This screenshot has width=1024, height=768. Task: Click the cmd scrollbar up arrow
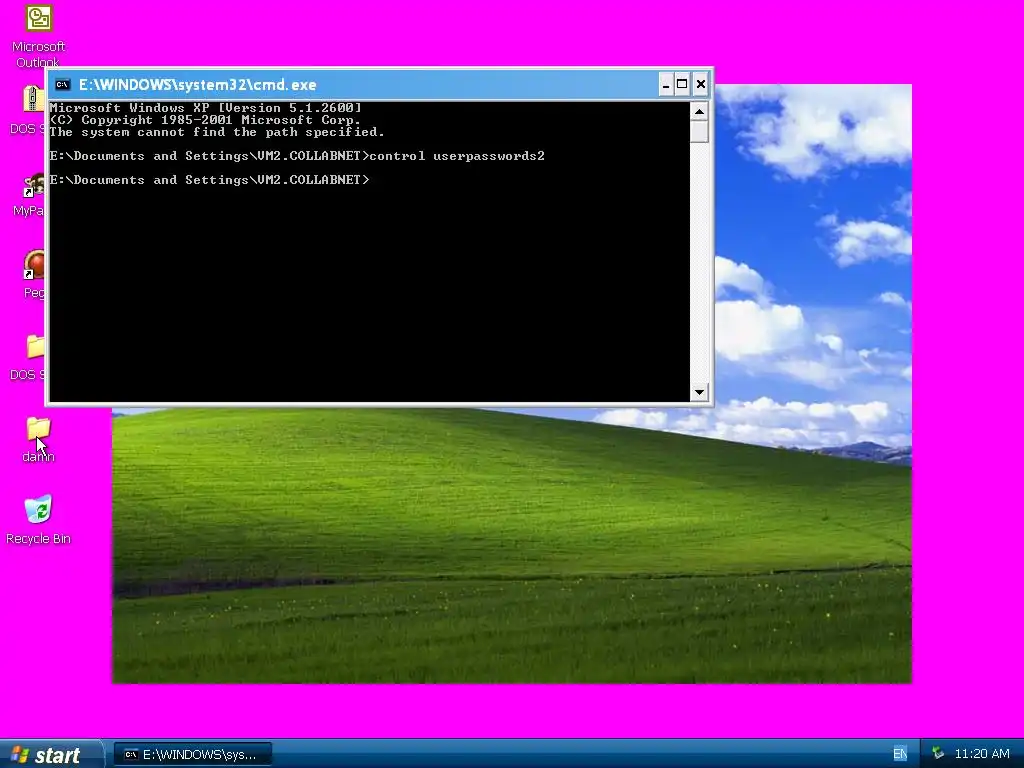point(699,112)
